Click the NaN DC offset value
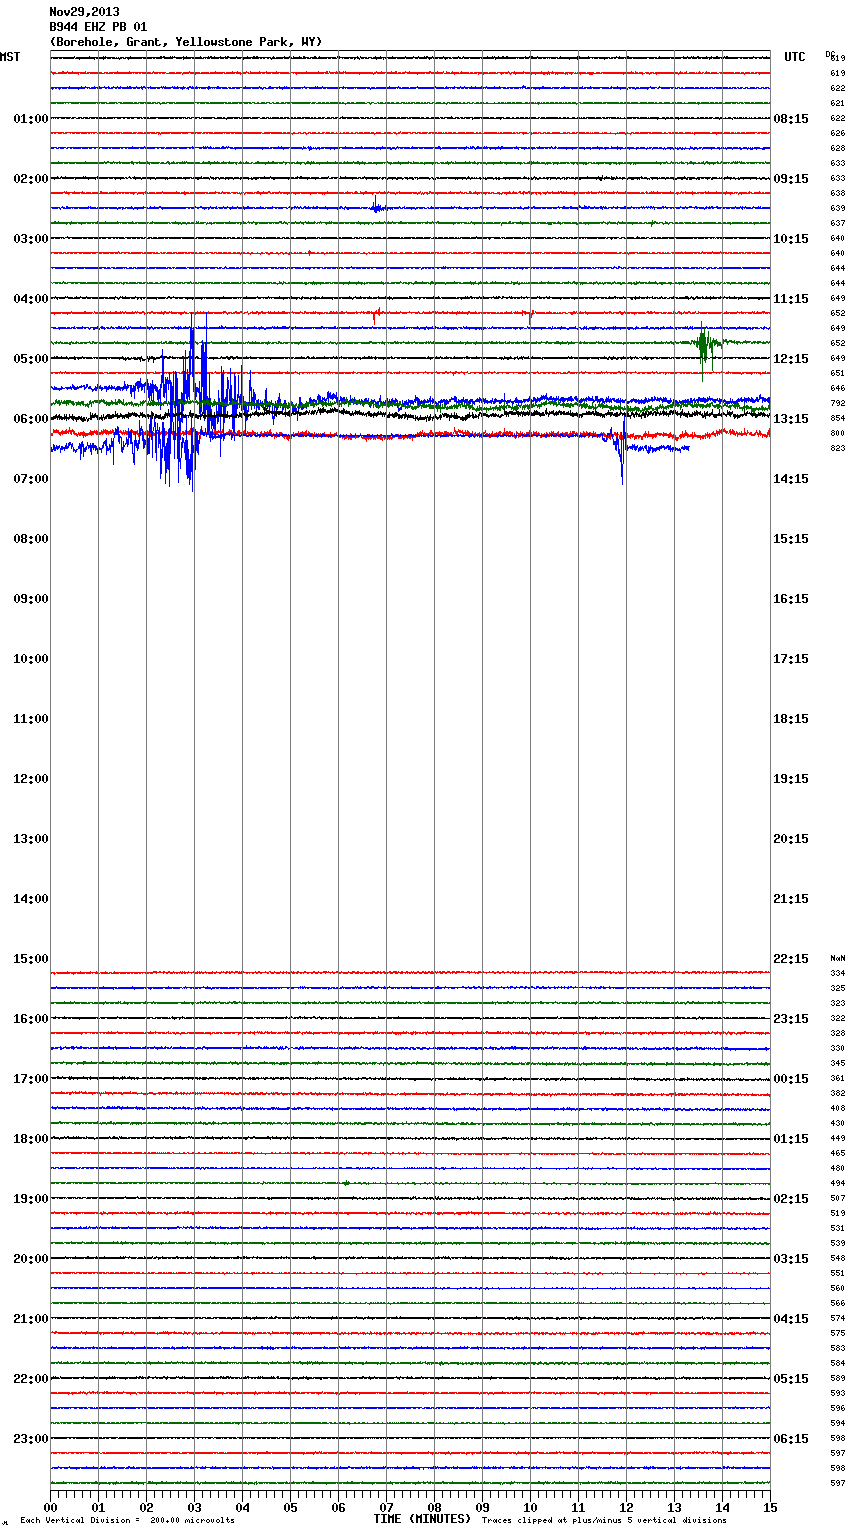 [837, 958]
